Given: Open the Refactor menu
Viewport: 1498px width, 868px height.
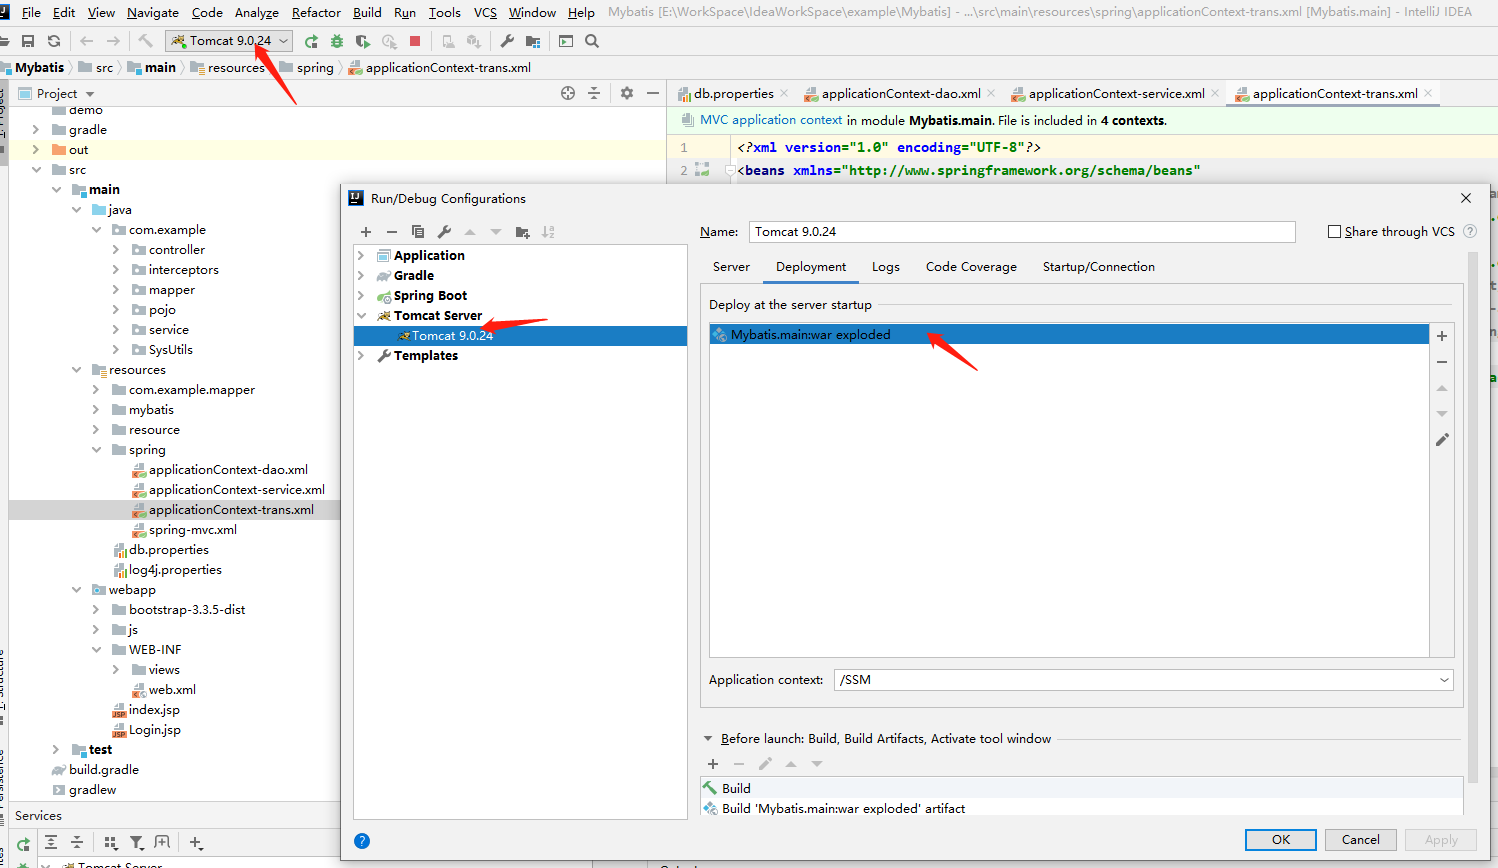Looking at the screenshot, I should tap(316, 12).
